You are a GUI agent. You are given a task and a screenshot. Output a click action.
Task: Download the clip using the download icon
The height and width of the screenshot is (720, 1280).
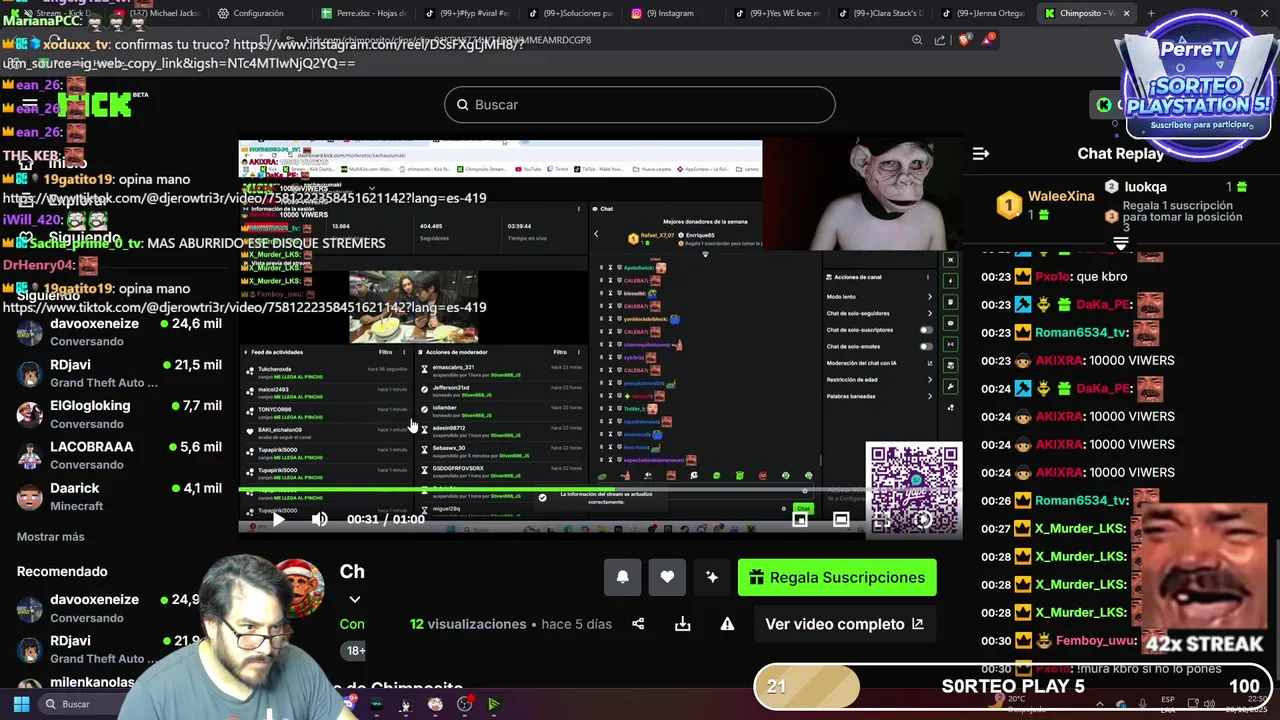(683, 624)
